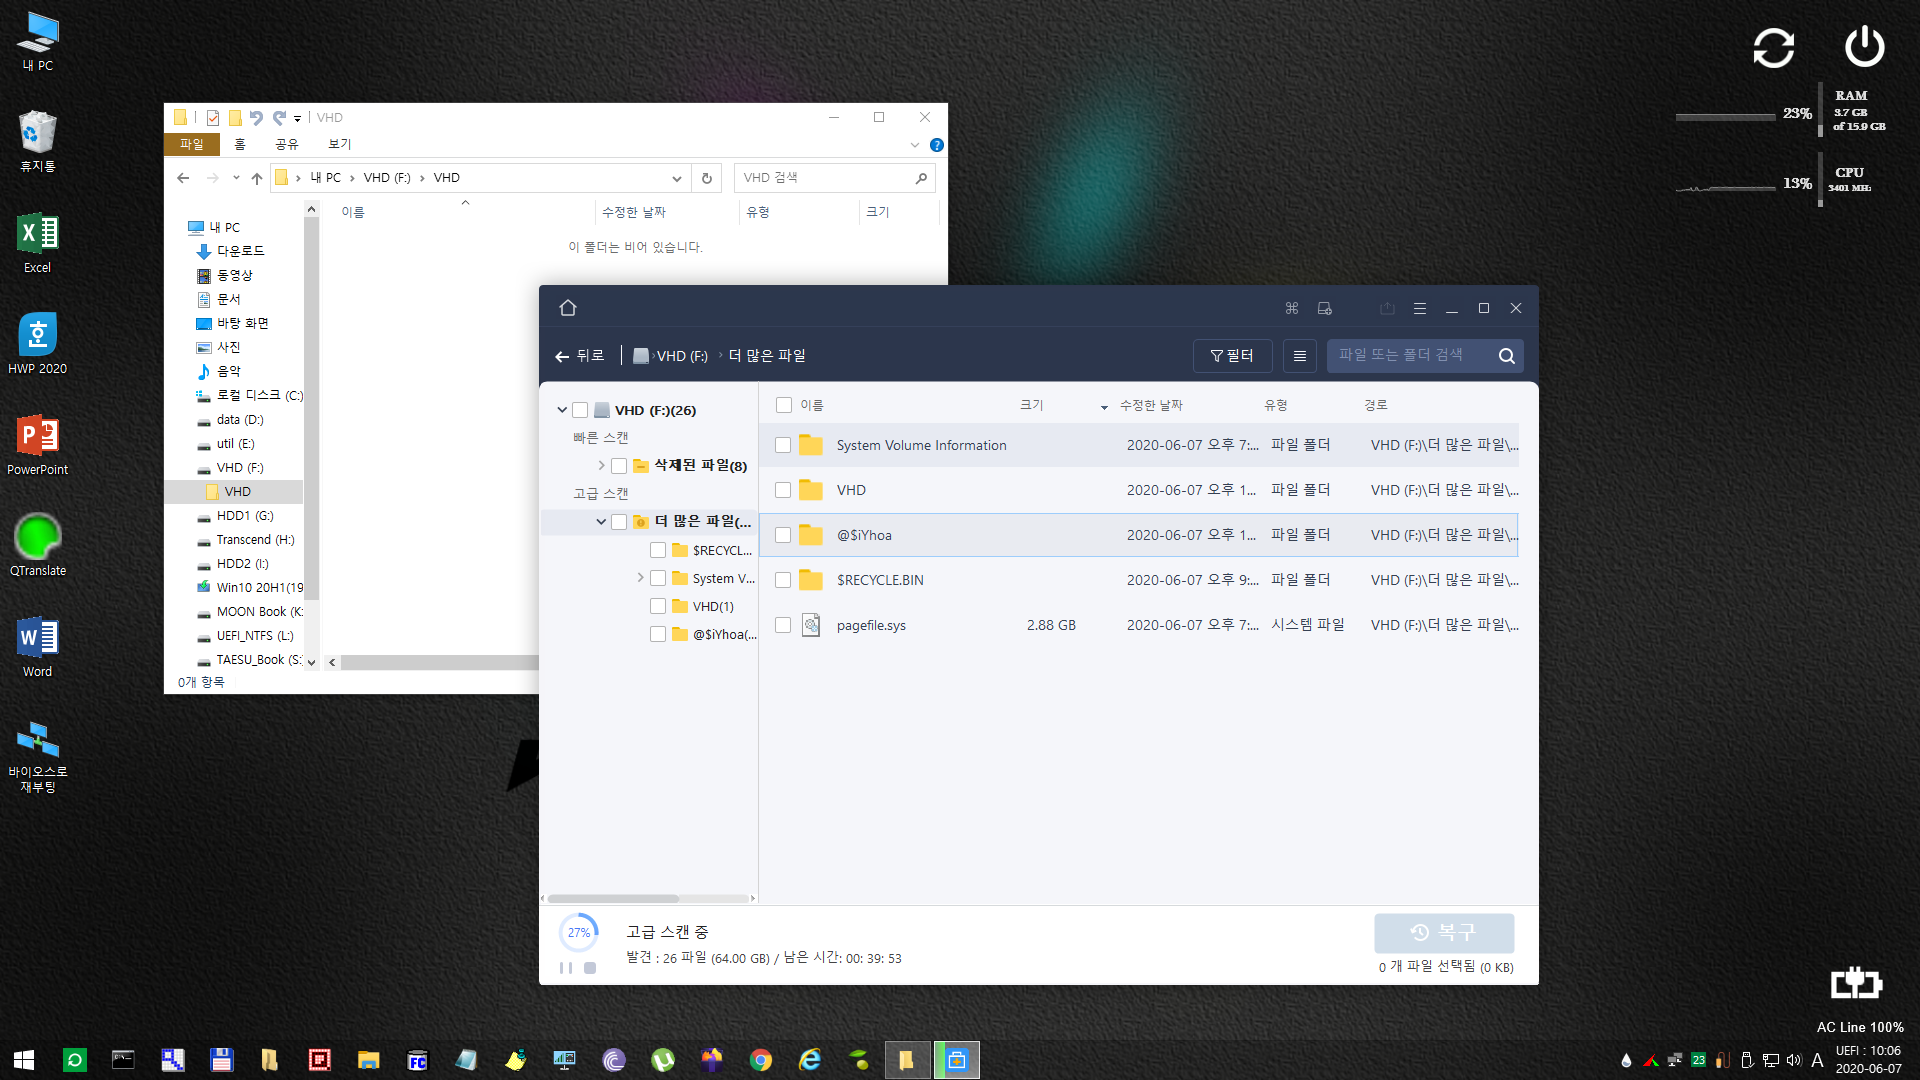Collapse the VHD (F:)(26) tree node

click(x=562, y=410)
